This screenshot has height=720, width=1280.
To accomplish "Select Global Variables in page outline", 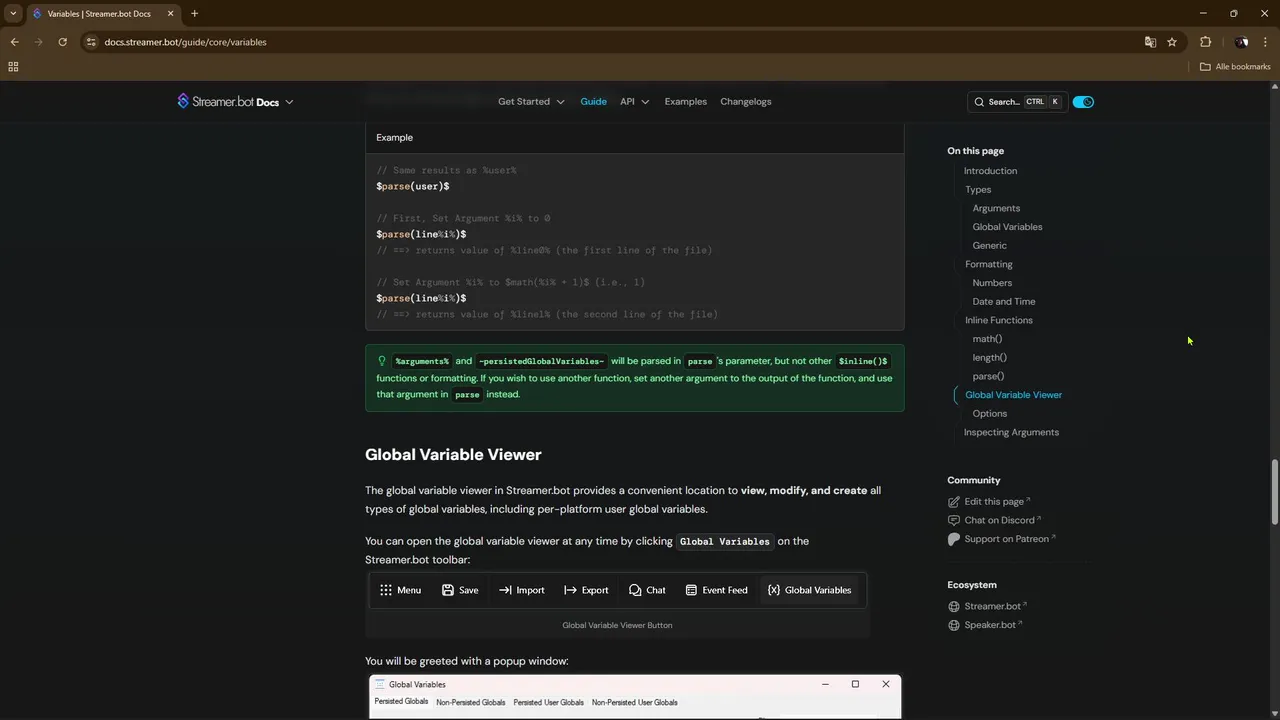I will [x=1007, y=227].
